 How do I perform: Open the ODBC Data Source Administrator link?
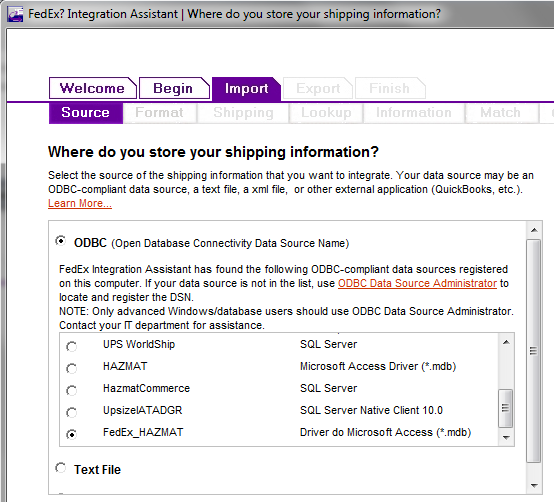(x=417, y=283)
